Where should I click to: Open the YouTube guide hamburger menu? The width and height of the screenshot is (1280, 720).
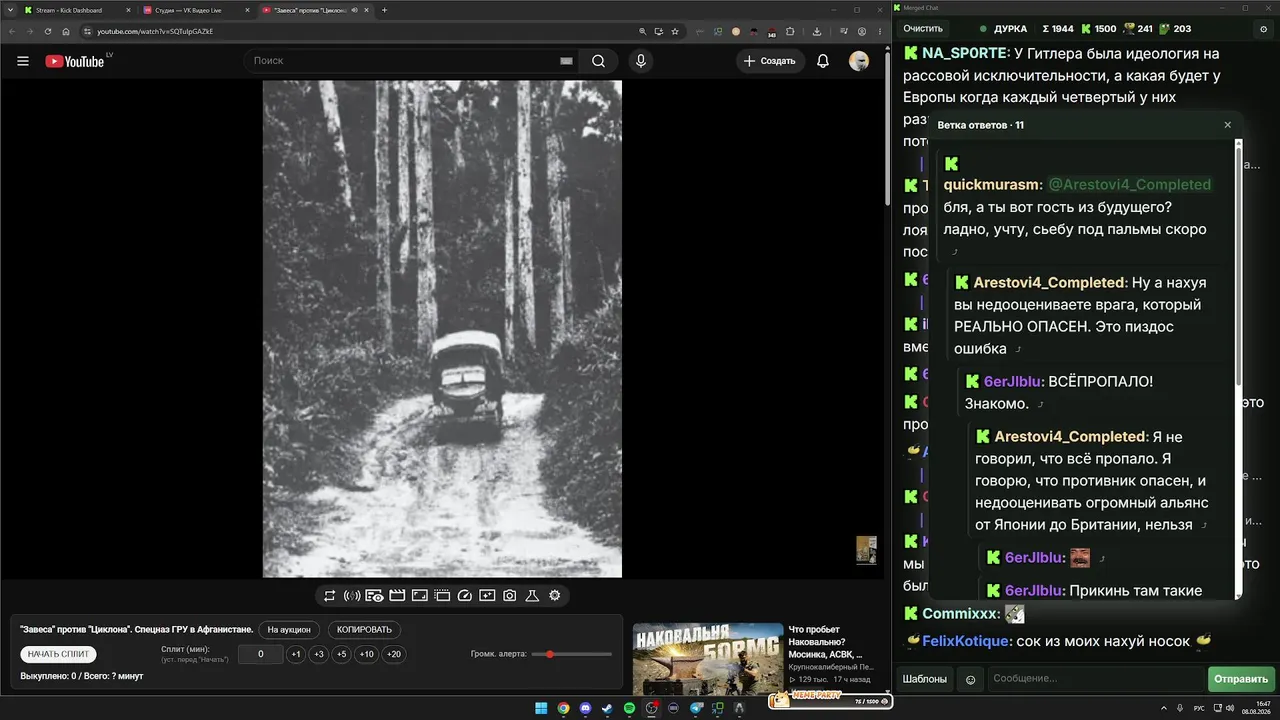pyautogui.click(x=23, y=61)
